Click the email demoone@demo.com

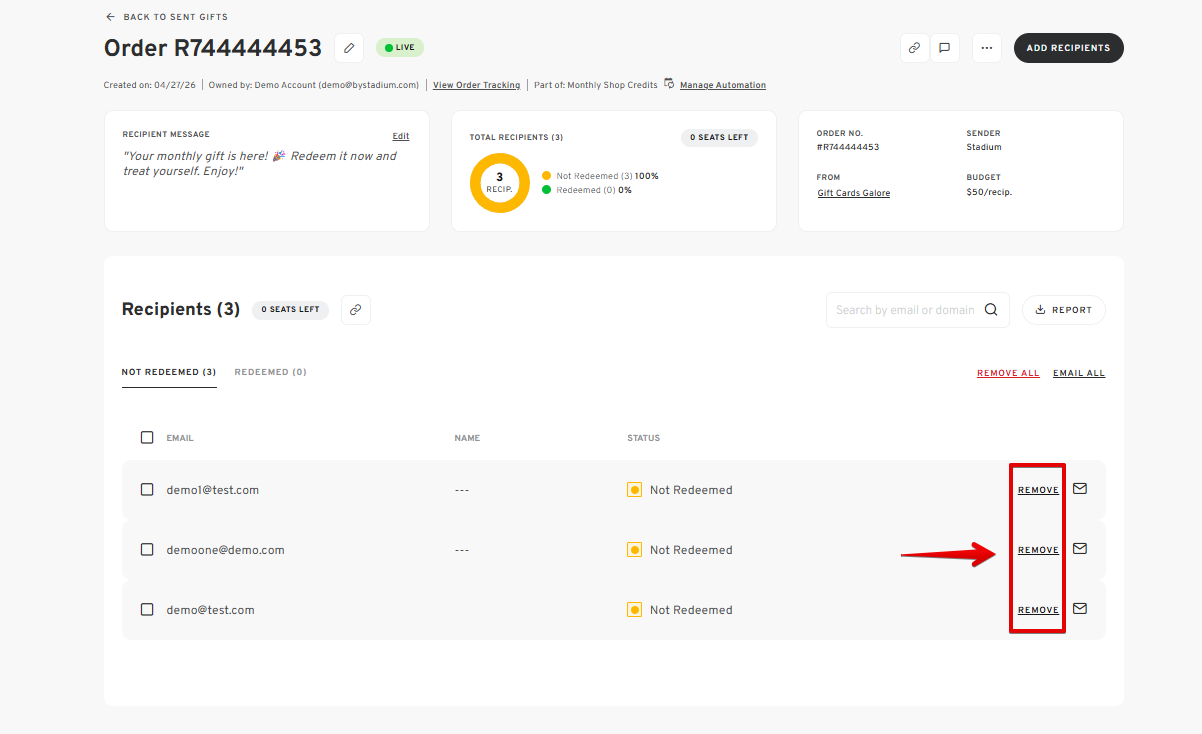pyautogui.click(x=225, y=550)
